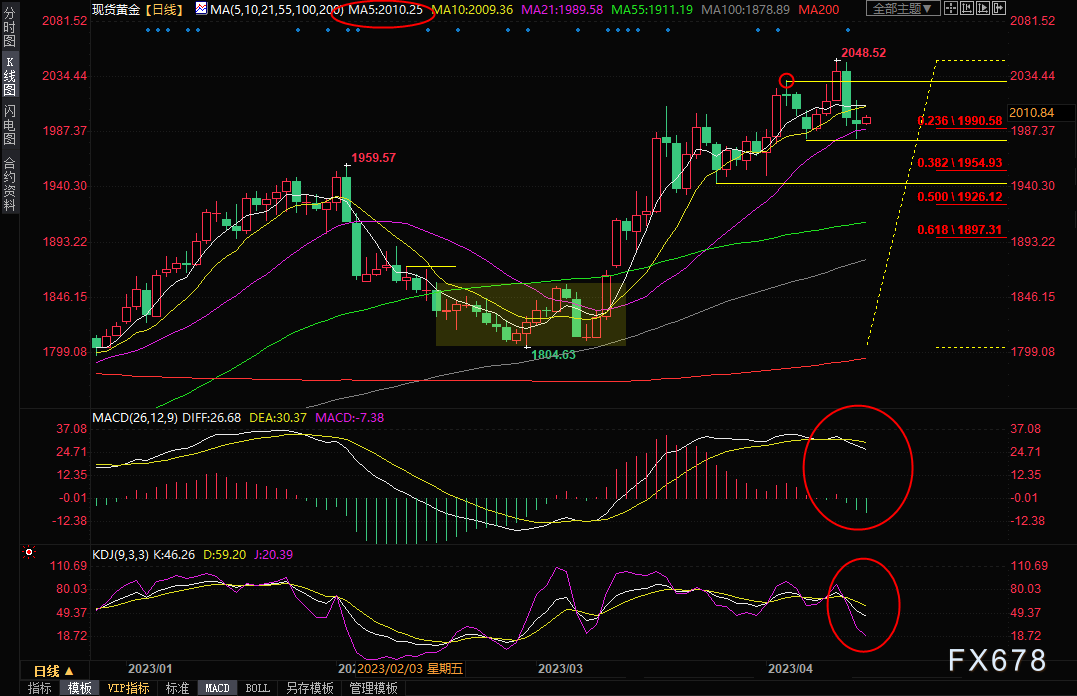Image resolution: width=1077 pixels, height=696 pixels.
Task: Switch to 分时图 side tab
Action: 9,27
